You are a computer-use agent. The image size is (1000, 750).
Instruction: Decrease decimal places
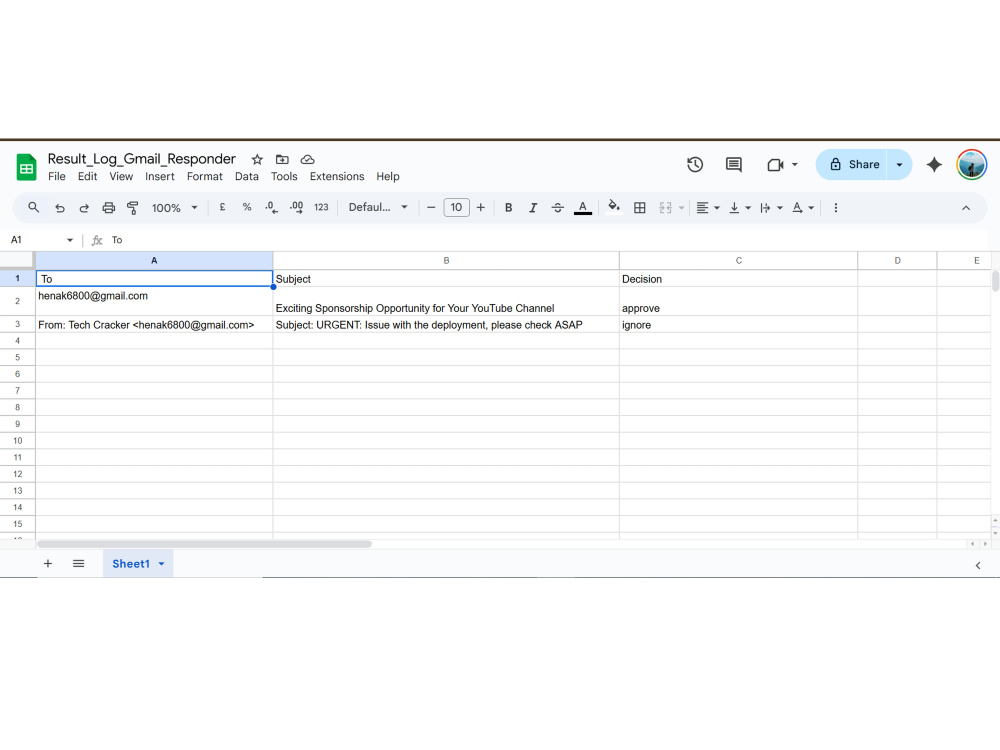271,207
